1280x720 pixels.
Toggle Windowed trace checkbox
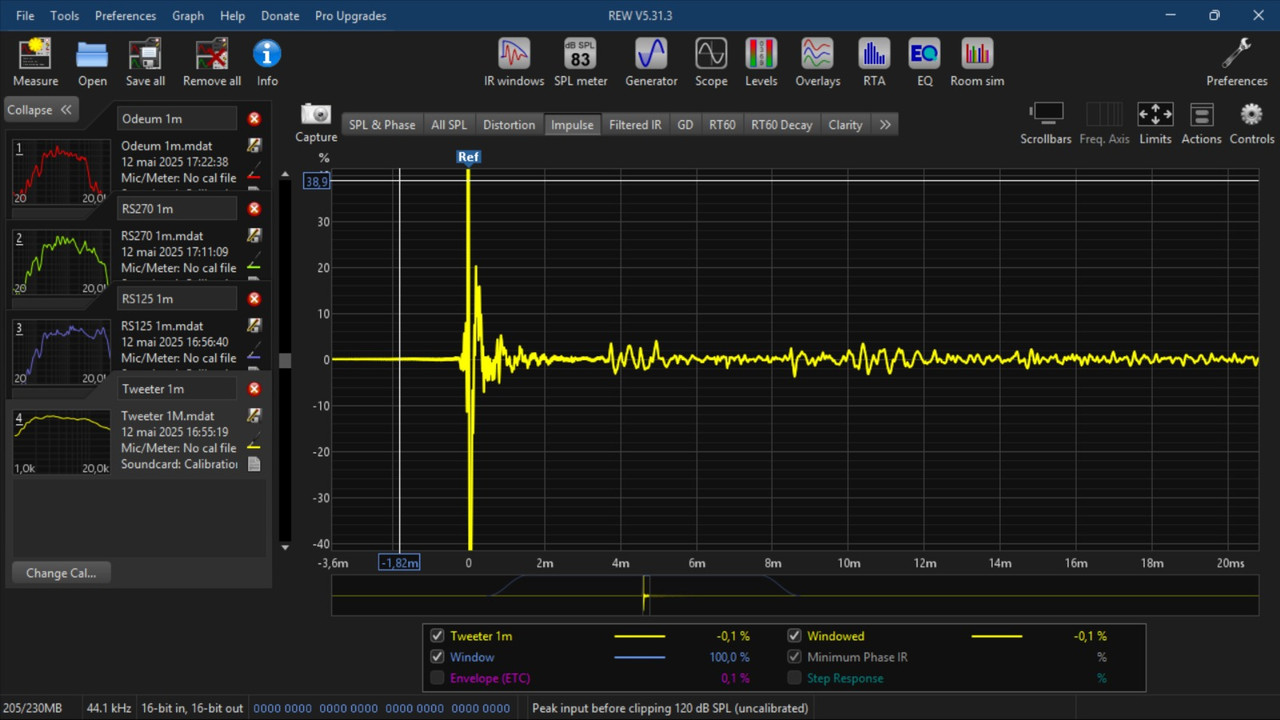(x=794, y=636)
